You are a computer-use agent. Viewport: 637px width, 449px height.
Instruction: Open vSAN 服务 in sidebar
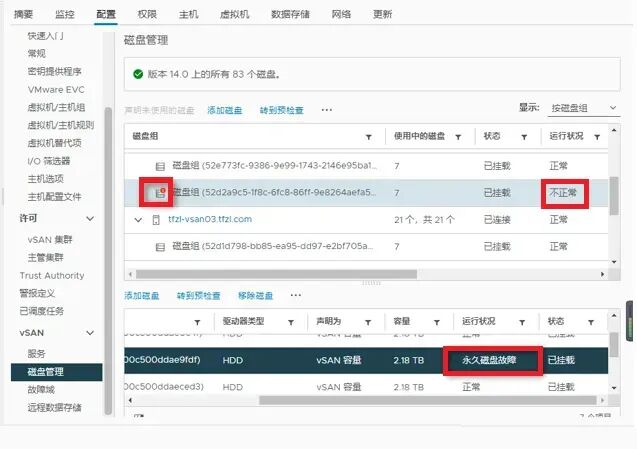(37, 354)
